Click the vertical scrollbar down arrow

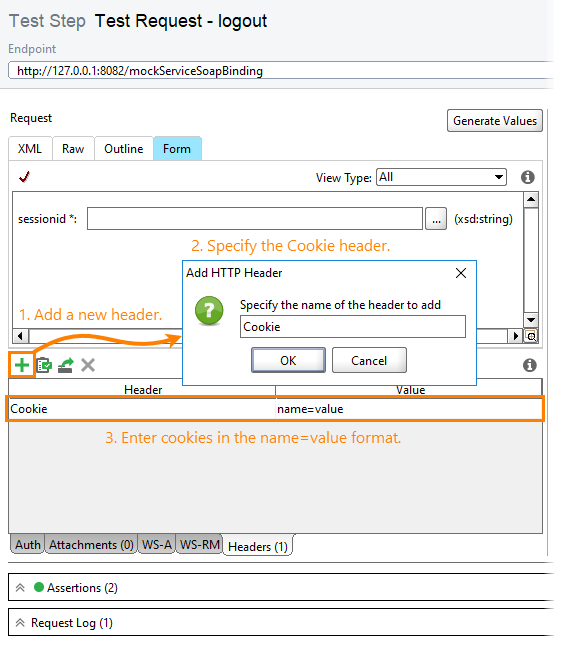[x=531, y=320]
